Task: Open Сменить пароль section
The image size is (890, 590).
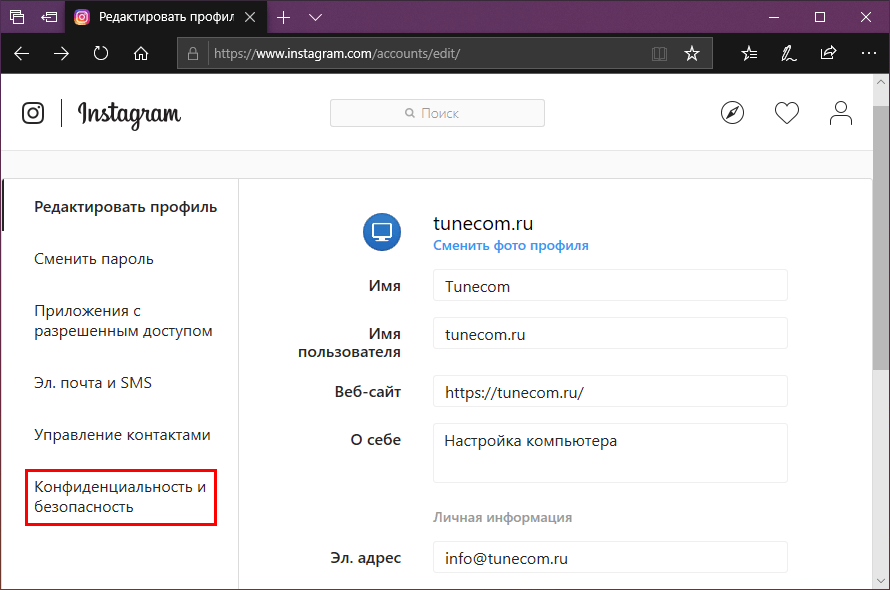Action: click(x=94, y=259)
